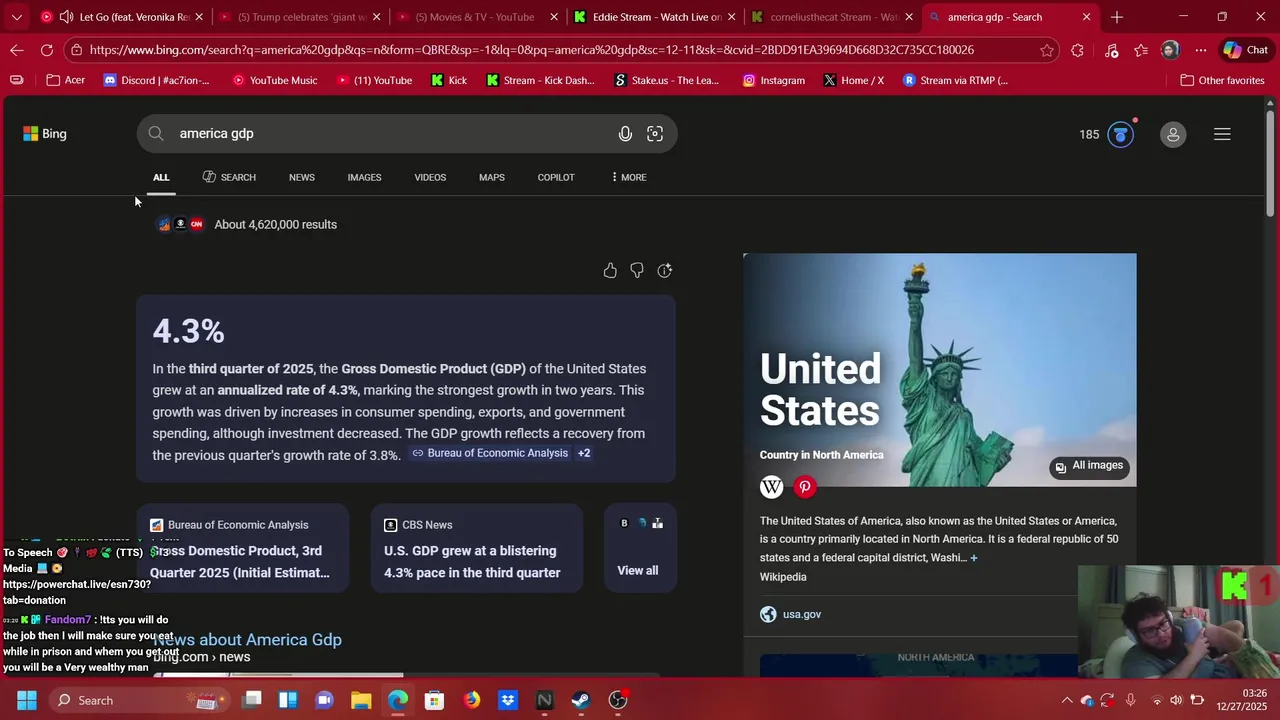This screenshot has width=1280, height=720.
Task: Open the Bing account profile icon
Action: 1173,134
